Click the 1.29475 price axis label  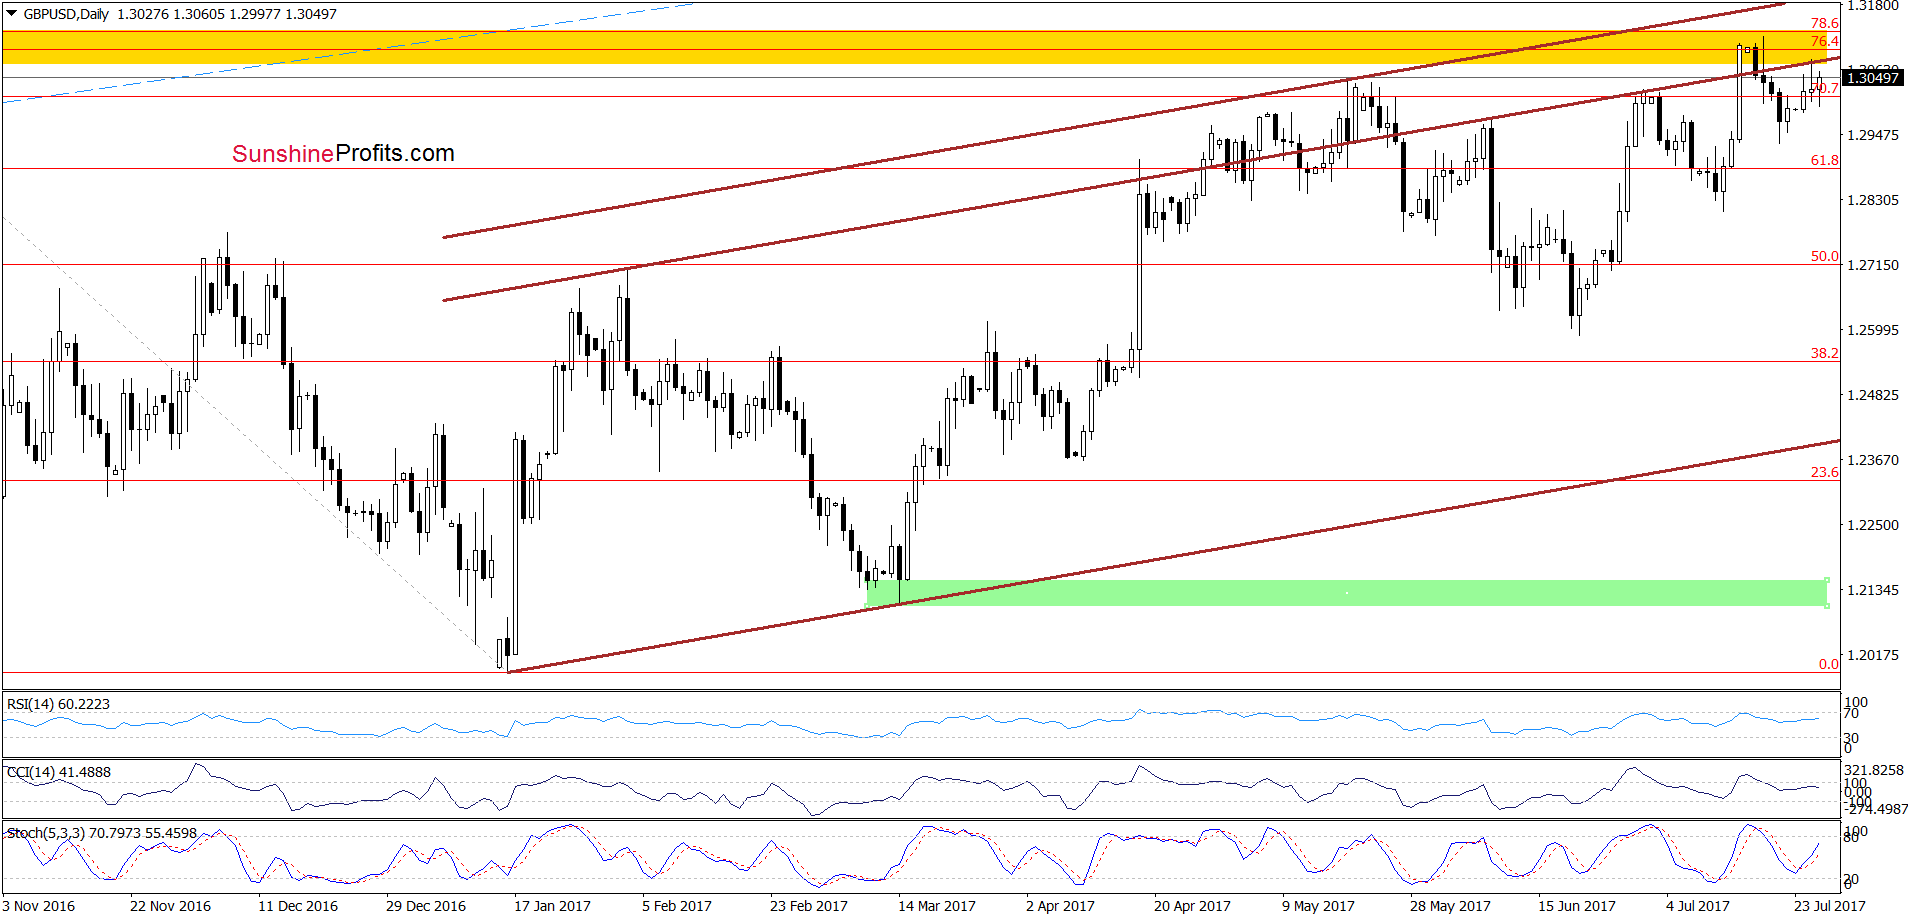point(1873,135)
